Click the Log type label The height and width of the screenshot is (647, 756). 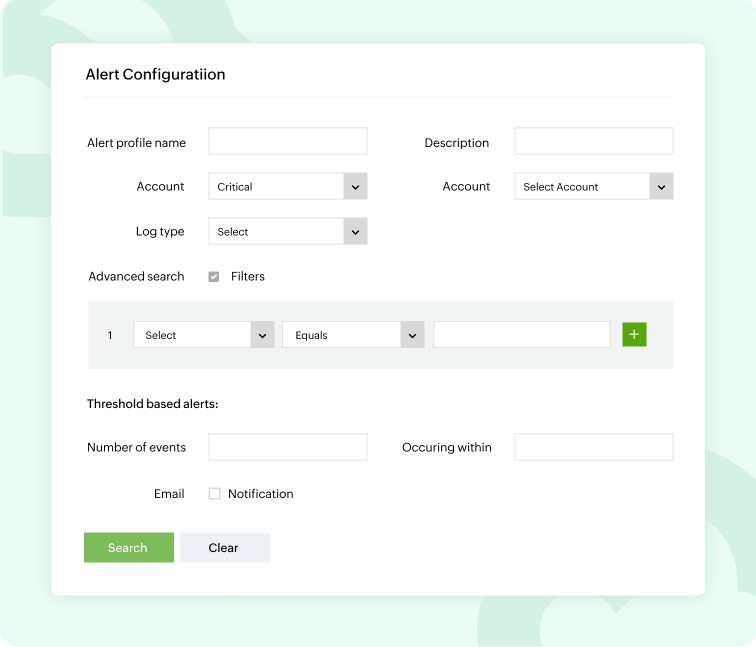point(160,232)
